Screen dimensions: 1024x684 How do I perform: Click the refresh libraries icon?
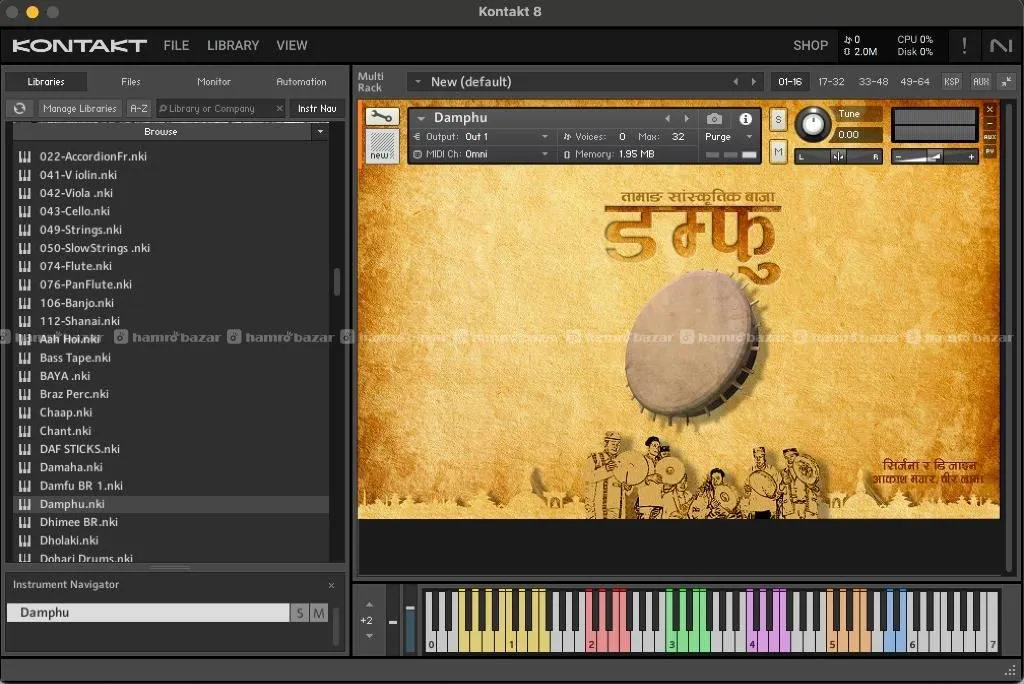(20, 108)
